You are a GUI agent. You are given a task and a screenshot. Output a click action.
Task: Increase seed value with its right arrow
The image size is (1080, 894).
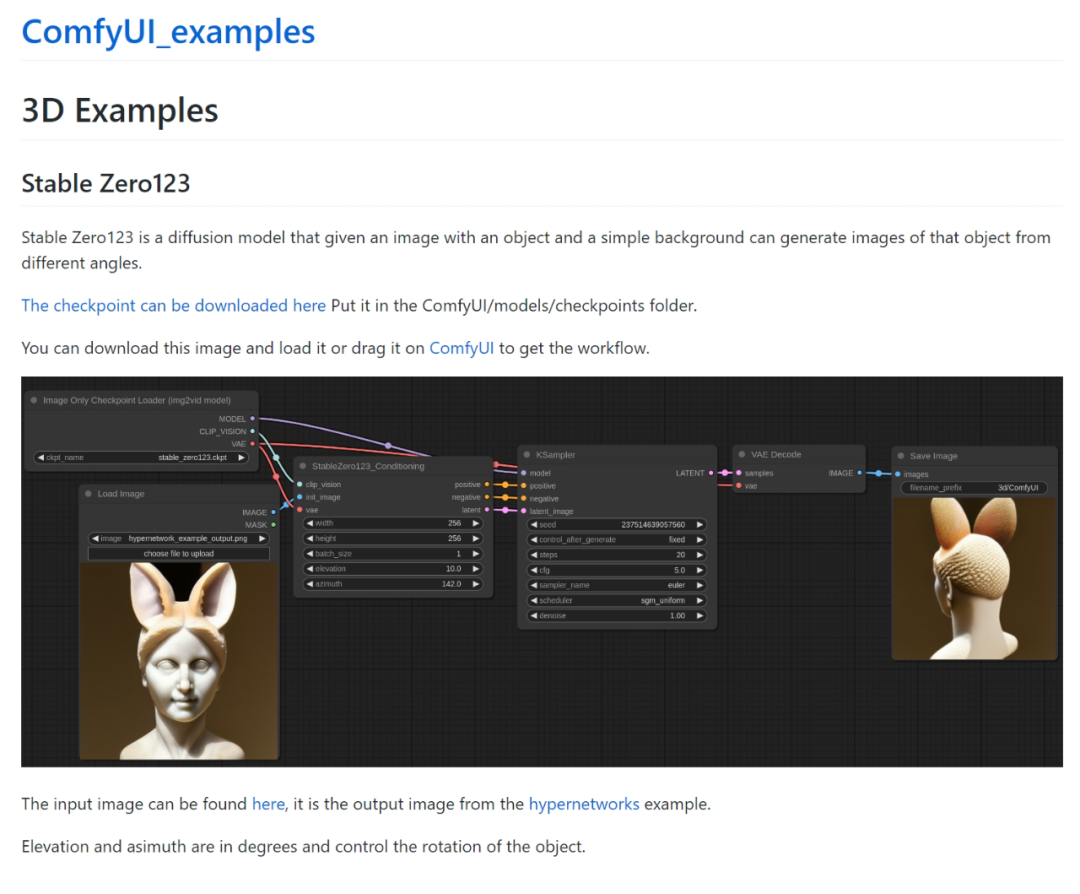click(x=700, y=525)
